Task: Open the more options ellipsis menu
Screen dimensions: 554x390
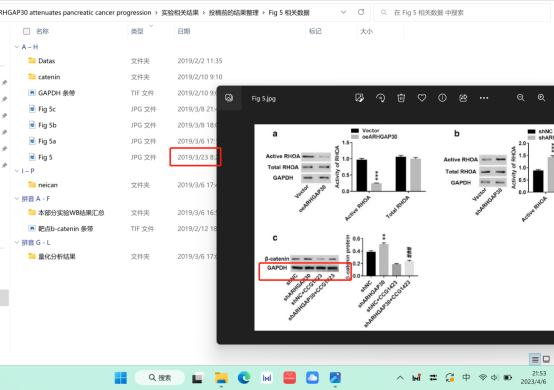Action: [x=484, y=98]
